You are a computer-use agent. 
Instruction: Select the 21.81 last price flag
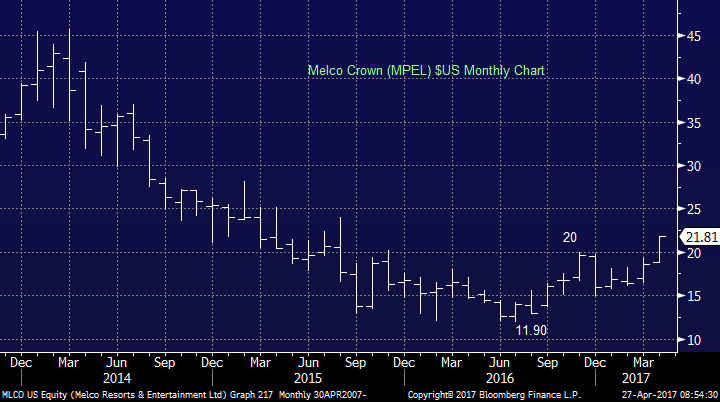pos(699,237)
